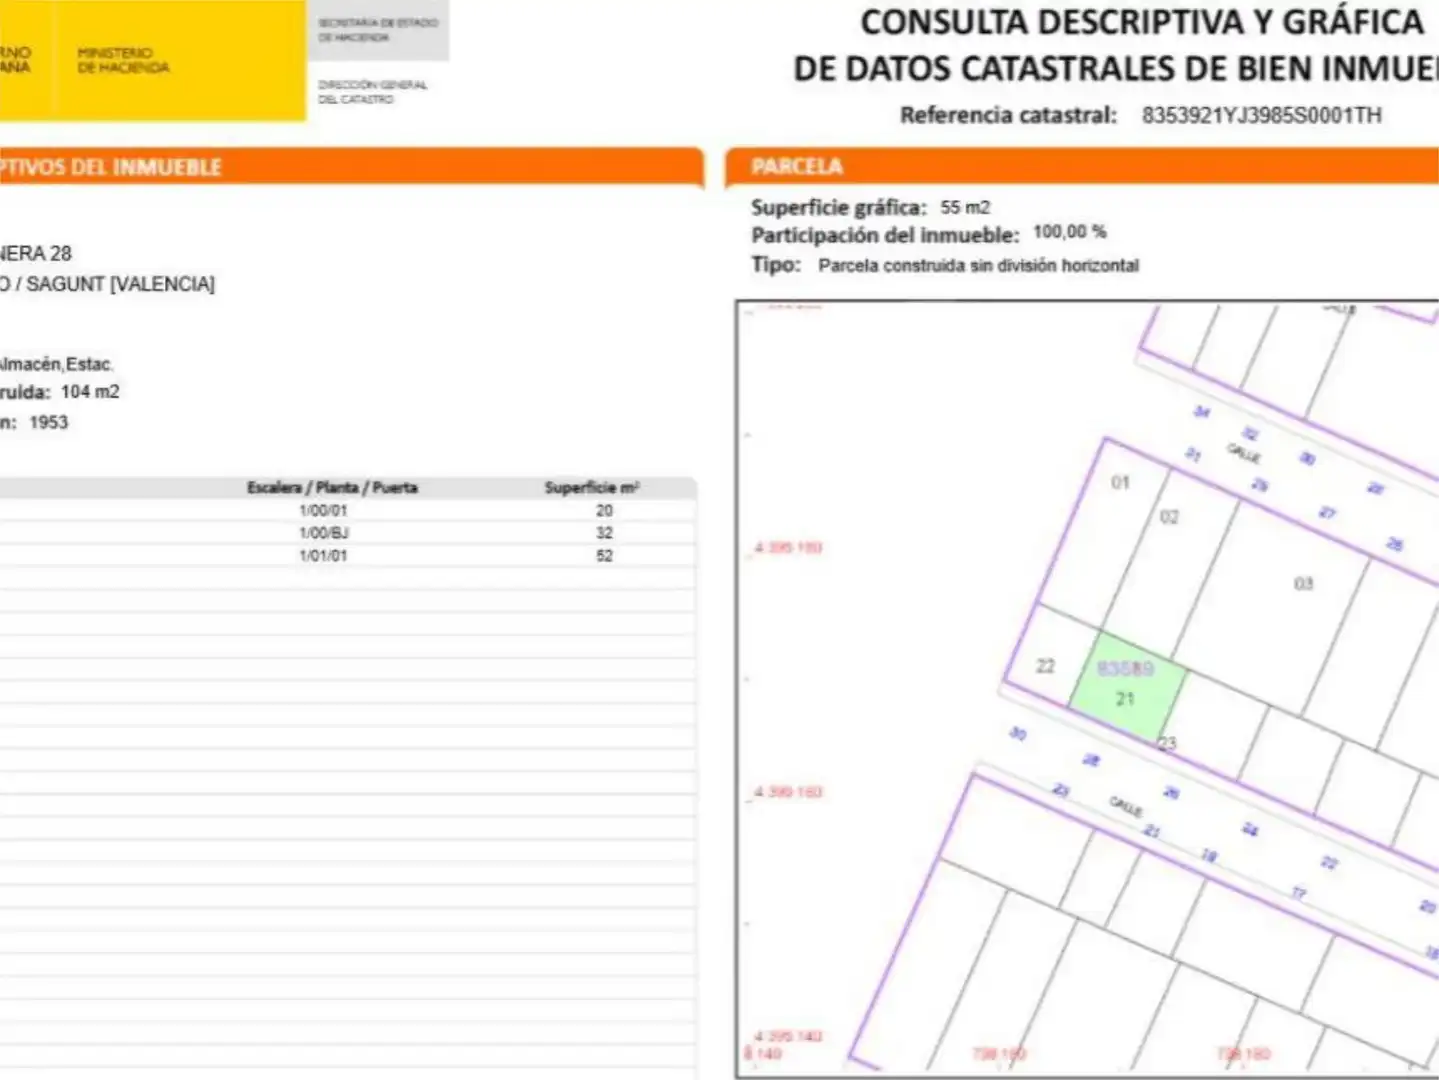Click the 'Superficie m²' column header
The image size is (1439, 1080).
pos(592,488)
